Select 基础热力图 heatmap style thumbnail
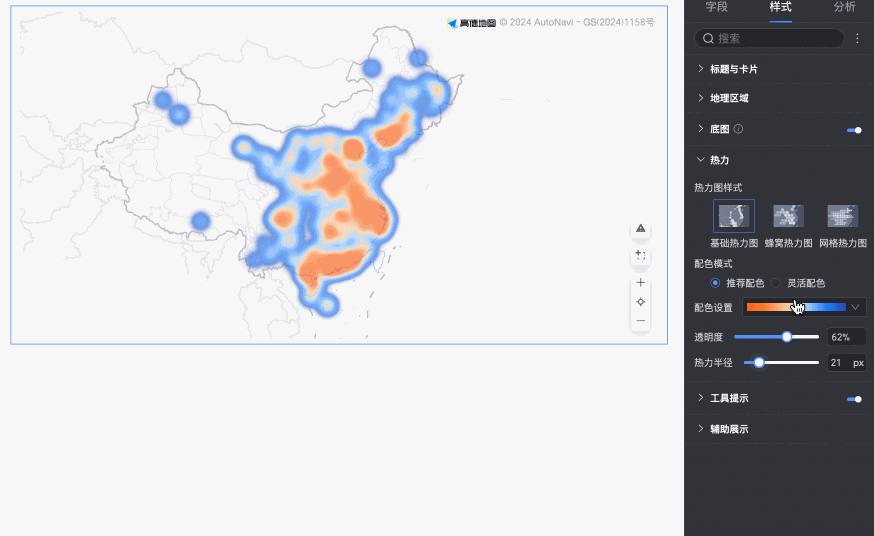 [x=734, y=216]
